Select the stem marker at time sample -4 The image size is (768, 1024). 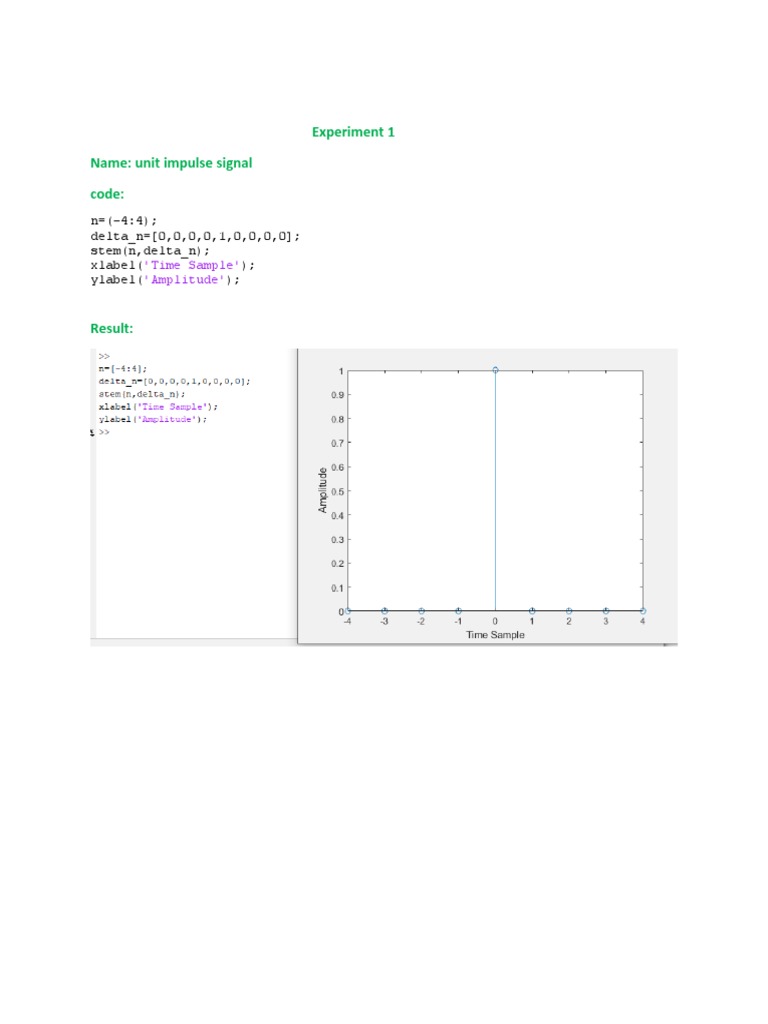pyautogui.click(x=348, y=610)
